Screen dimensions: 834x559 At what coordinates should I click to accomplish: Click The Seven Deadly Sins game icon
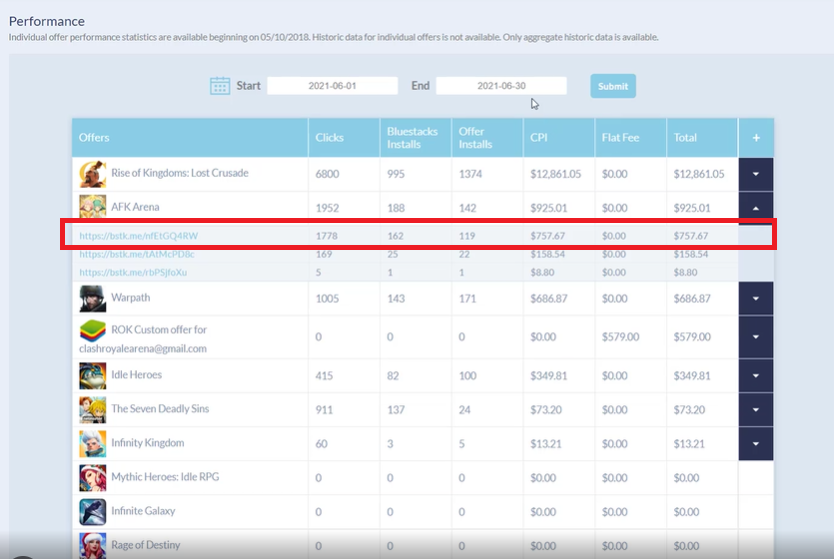click(x=93, y=410)
